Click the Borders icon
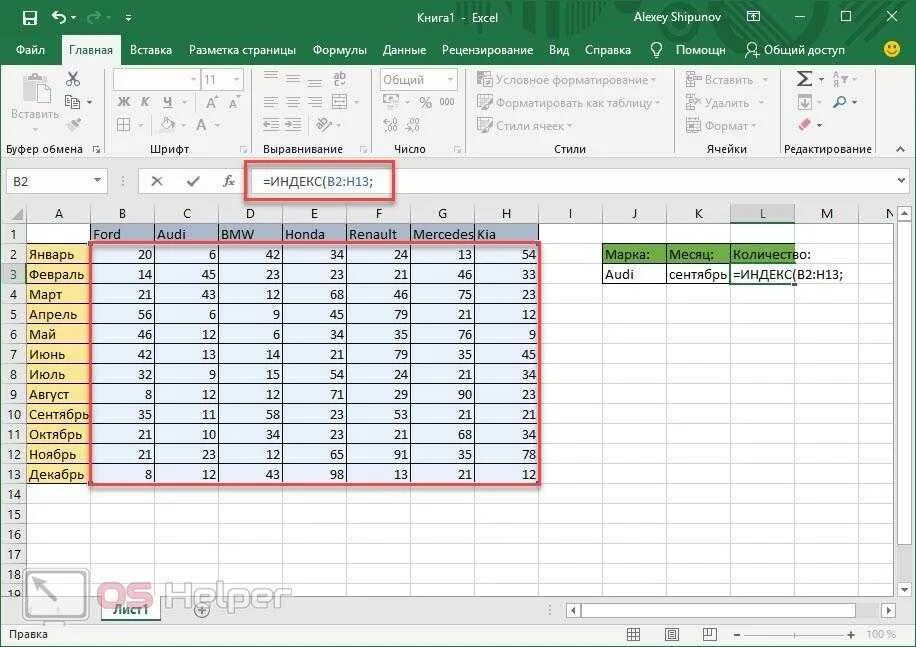Image resolution: width=916 pixels, height=647 pixels. pos(124,124)
